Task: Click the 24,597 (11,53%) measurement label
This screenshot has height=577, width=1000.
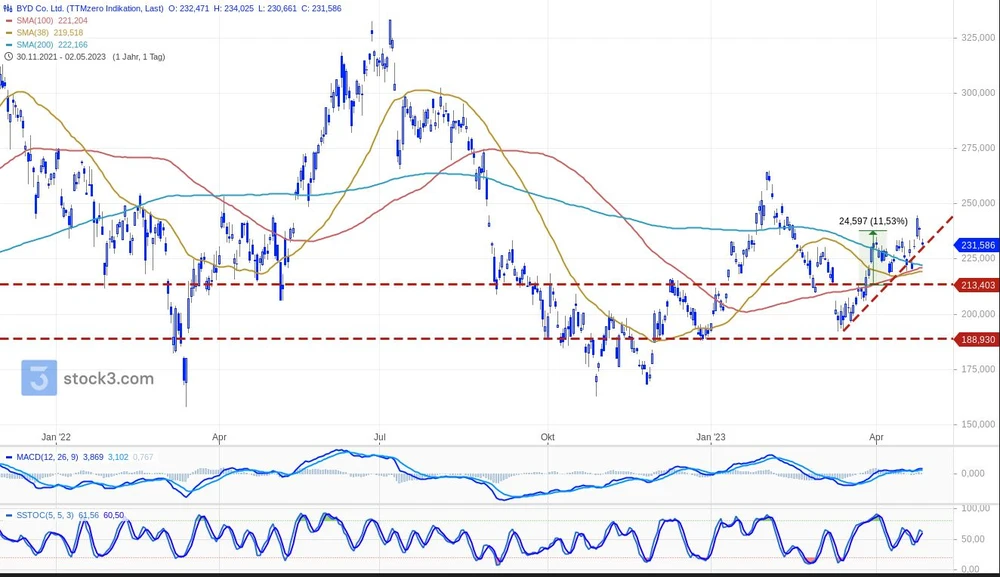Action: [x=872, y=221]
